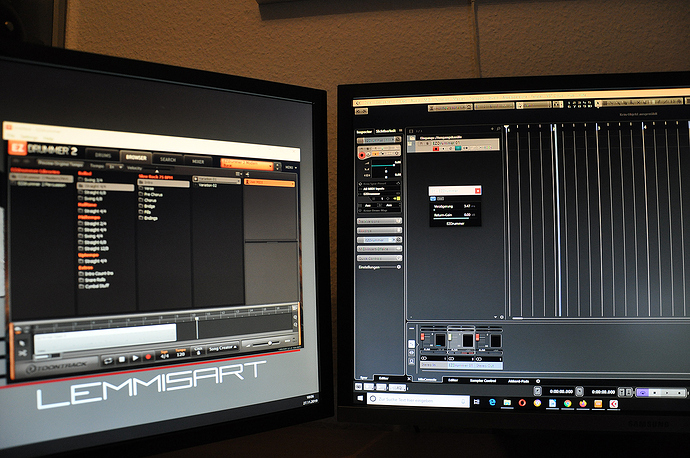
Task: Click the Windows taskbar search box
Action: click(x=418, y=400)
